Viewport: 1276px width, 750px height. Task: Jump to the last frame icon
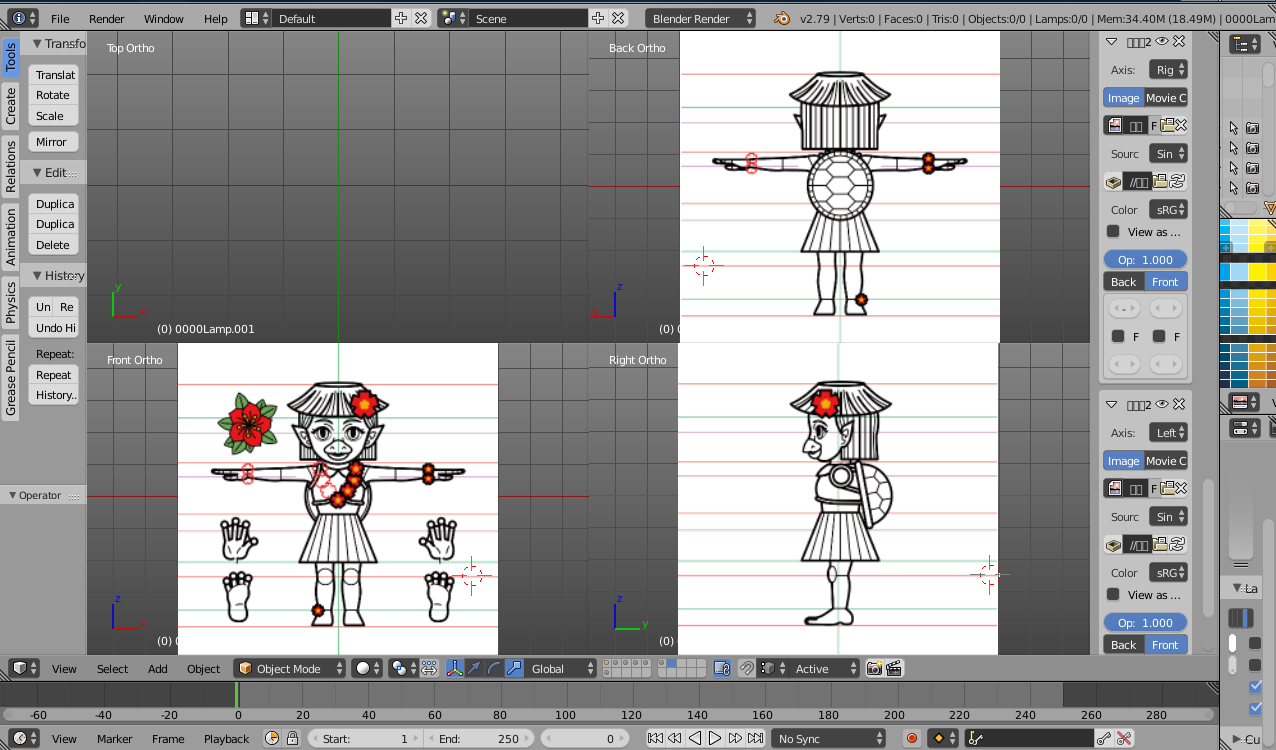pos(754,739)
